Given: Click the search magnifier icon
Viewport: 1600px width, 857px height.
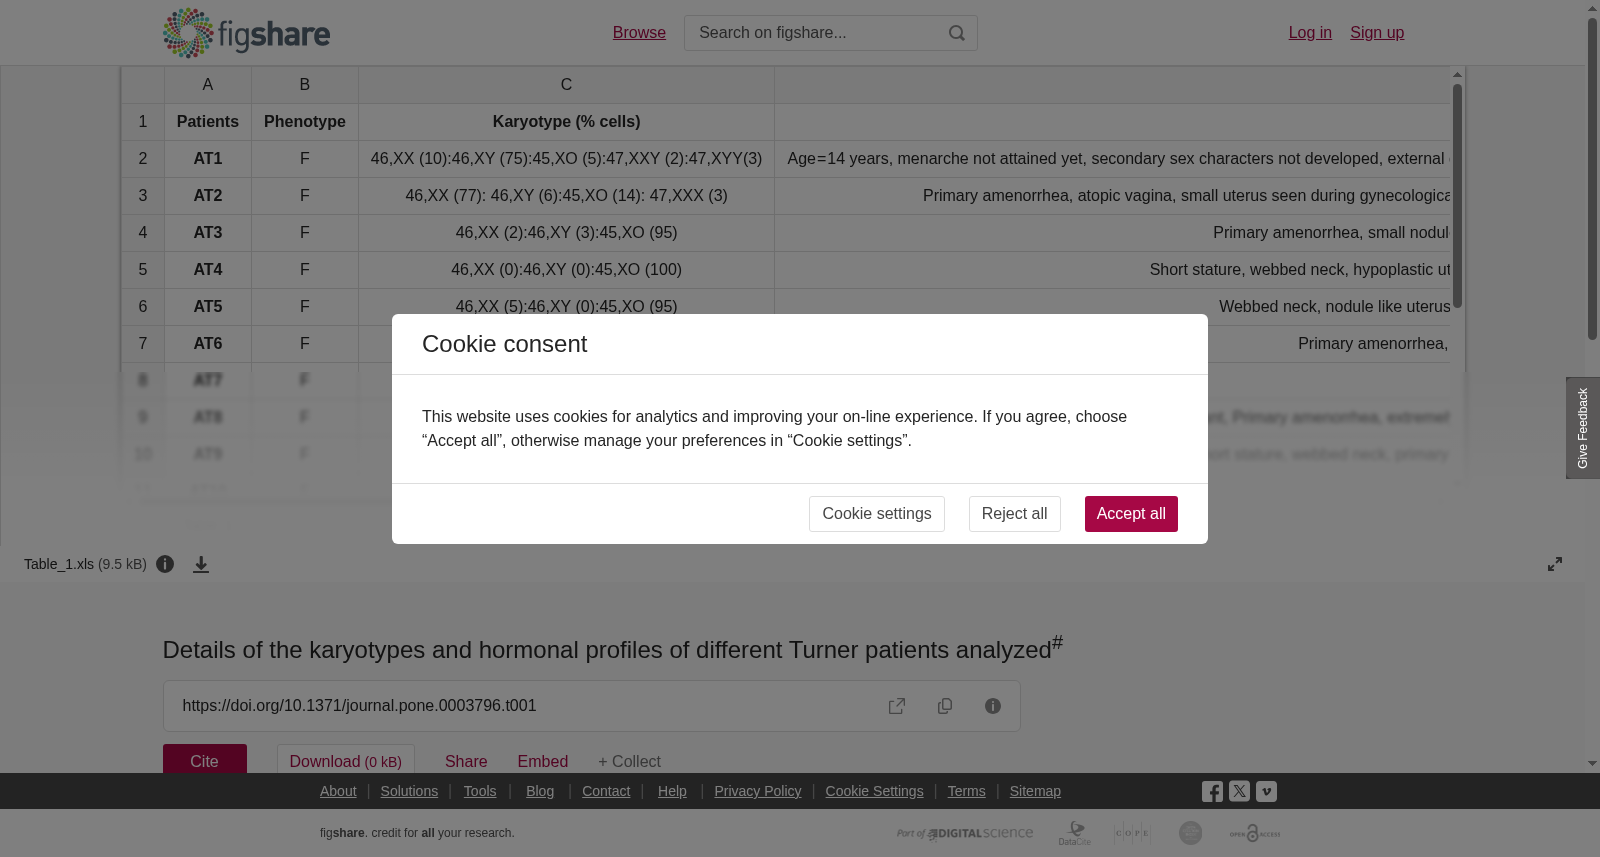Looking at the screenshot, I should point(956,33).
